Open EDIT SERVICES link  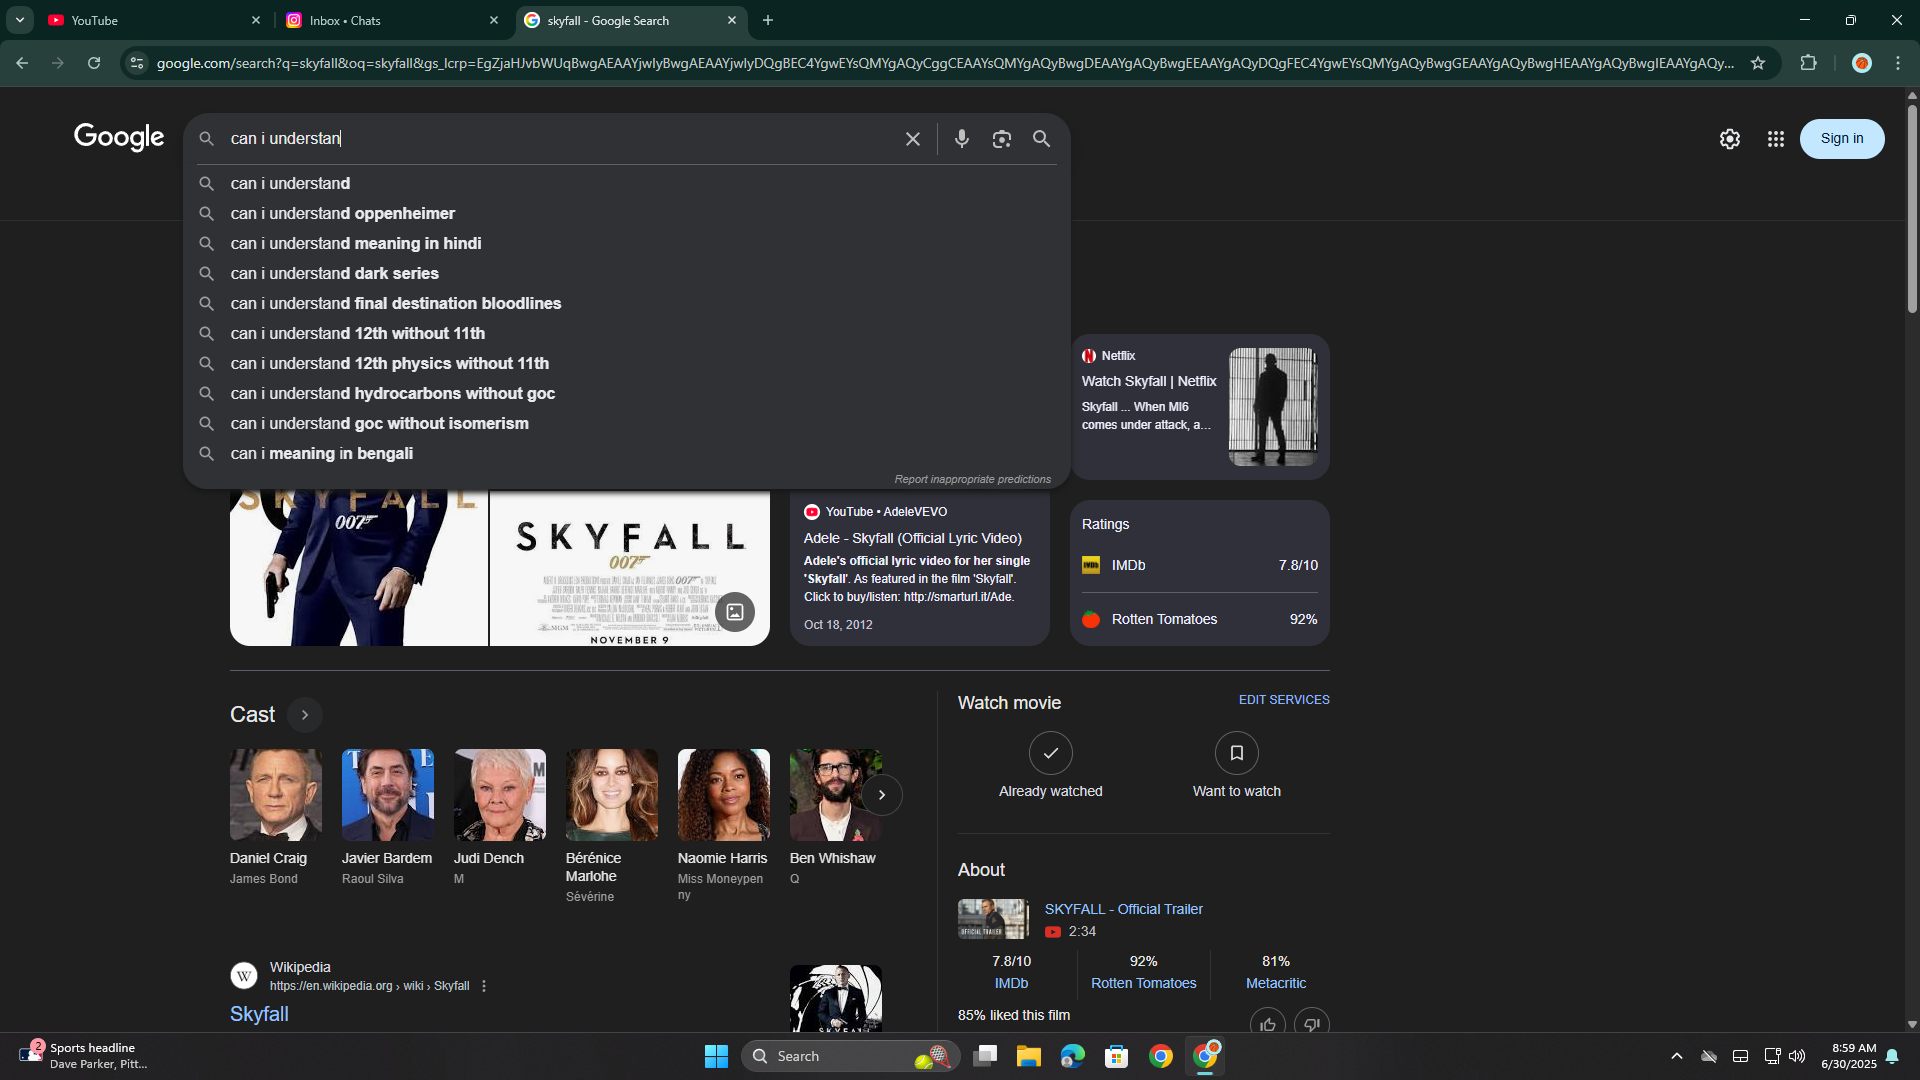[1283, 700]
